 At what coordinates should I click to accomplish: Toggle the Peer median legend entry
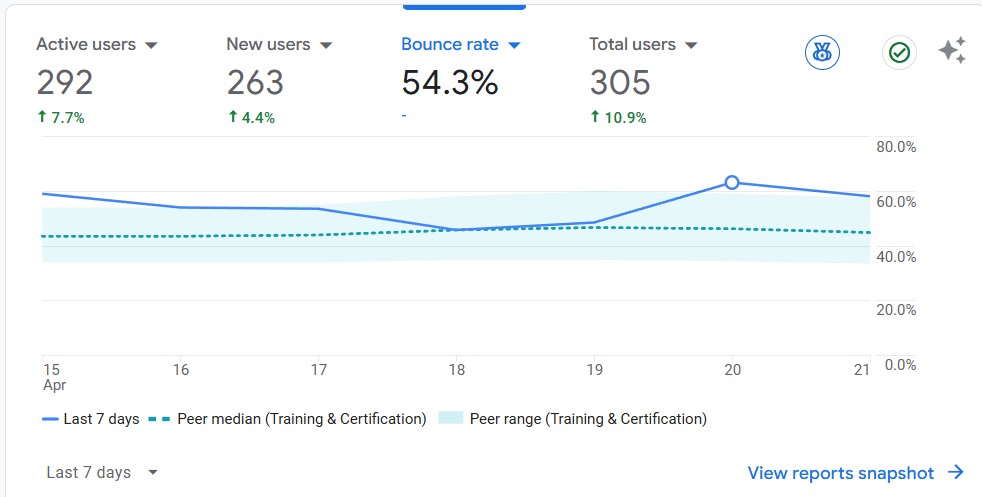pos(288,419)
